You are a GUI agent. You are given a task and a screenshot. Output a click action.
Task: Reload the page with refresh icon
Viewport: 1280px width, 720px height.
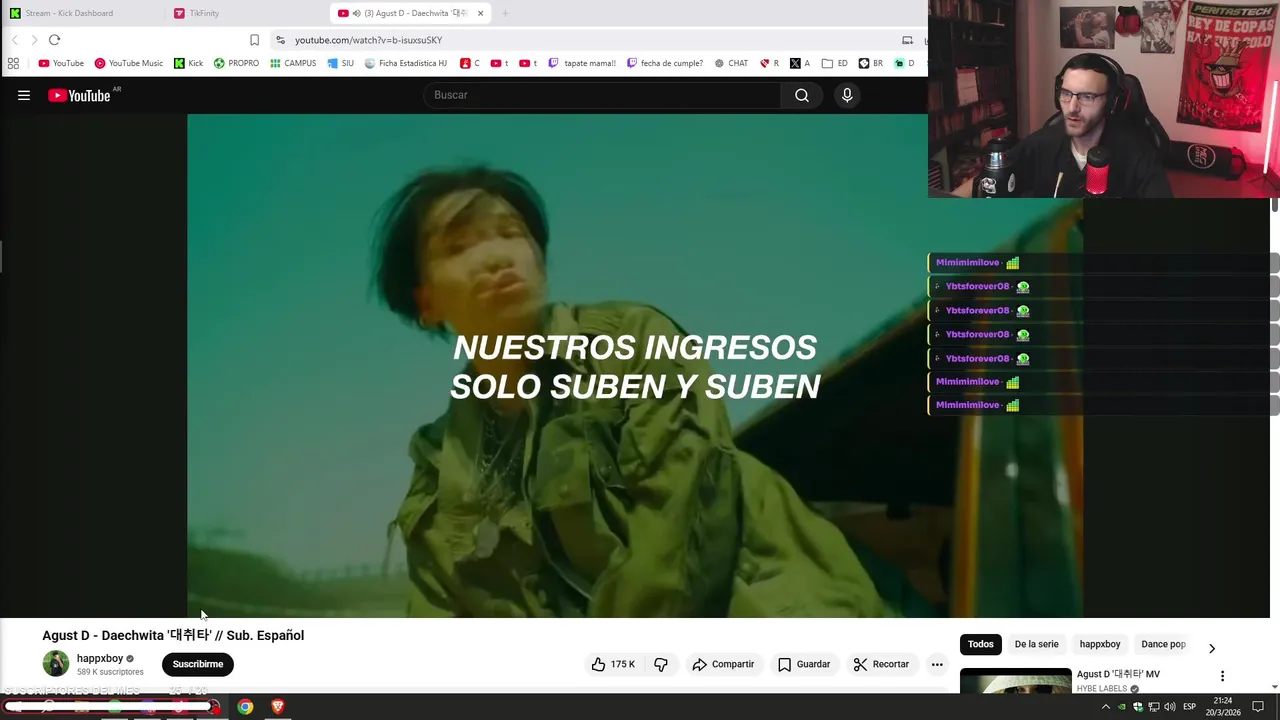pyautogui.click(x=54, y=40)
